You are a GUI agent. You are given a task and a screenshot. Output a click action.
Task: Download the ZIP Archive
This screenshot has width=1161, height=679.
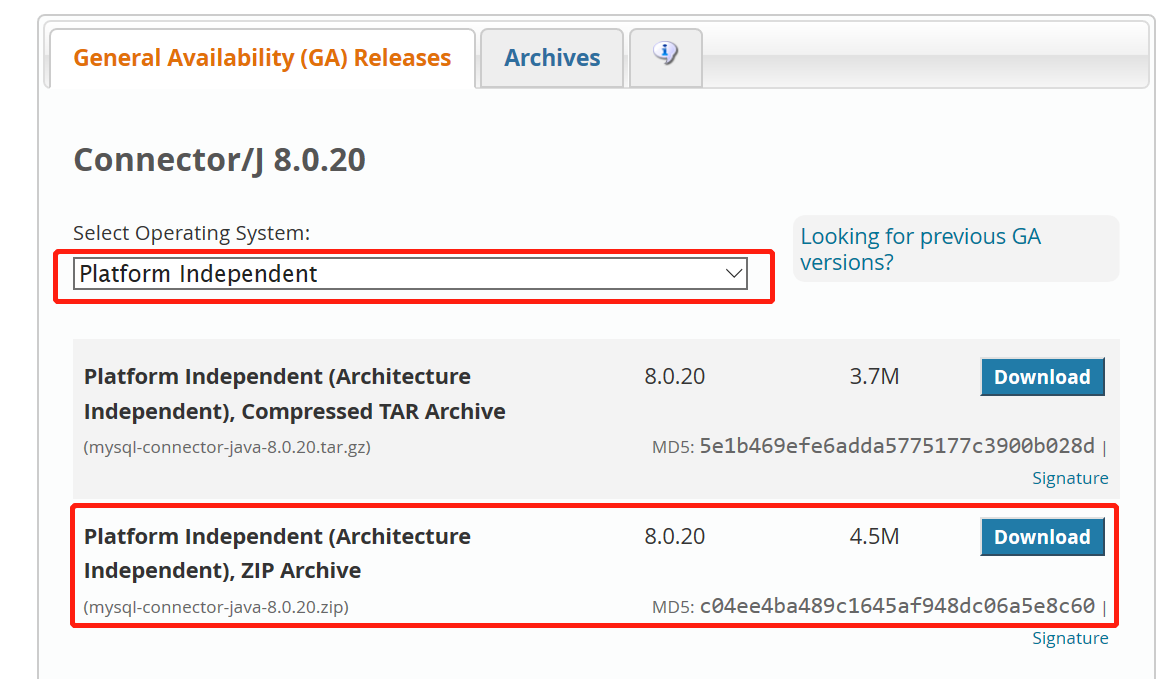click(x=1042, y=537)
